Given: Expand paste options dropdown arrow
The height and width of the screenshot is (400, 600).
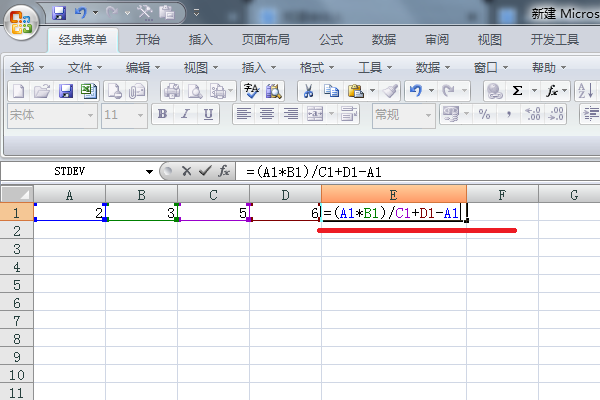Looking at the screenshot, I should pos(372,91).
